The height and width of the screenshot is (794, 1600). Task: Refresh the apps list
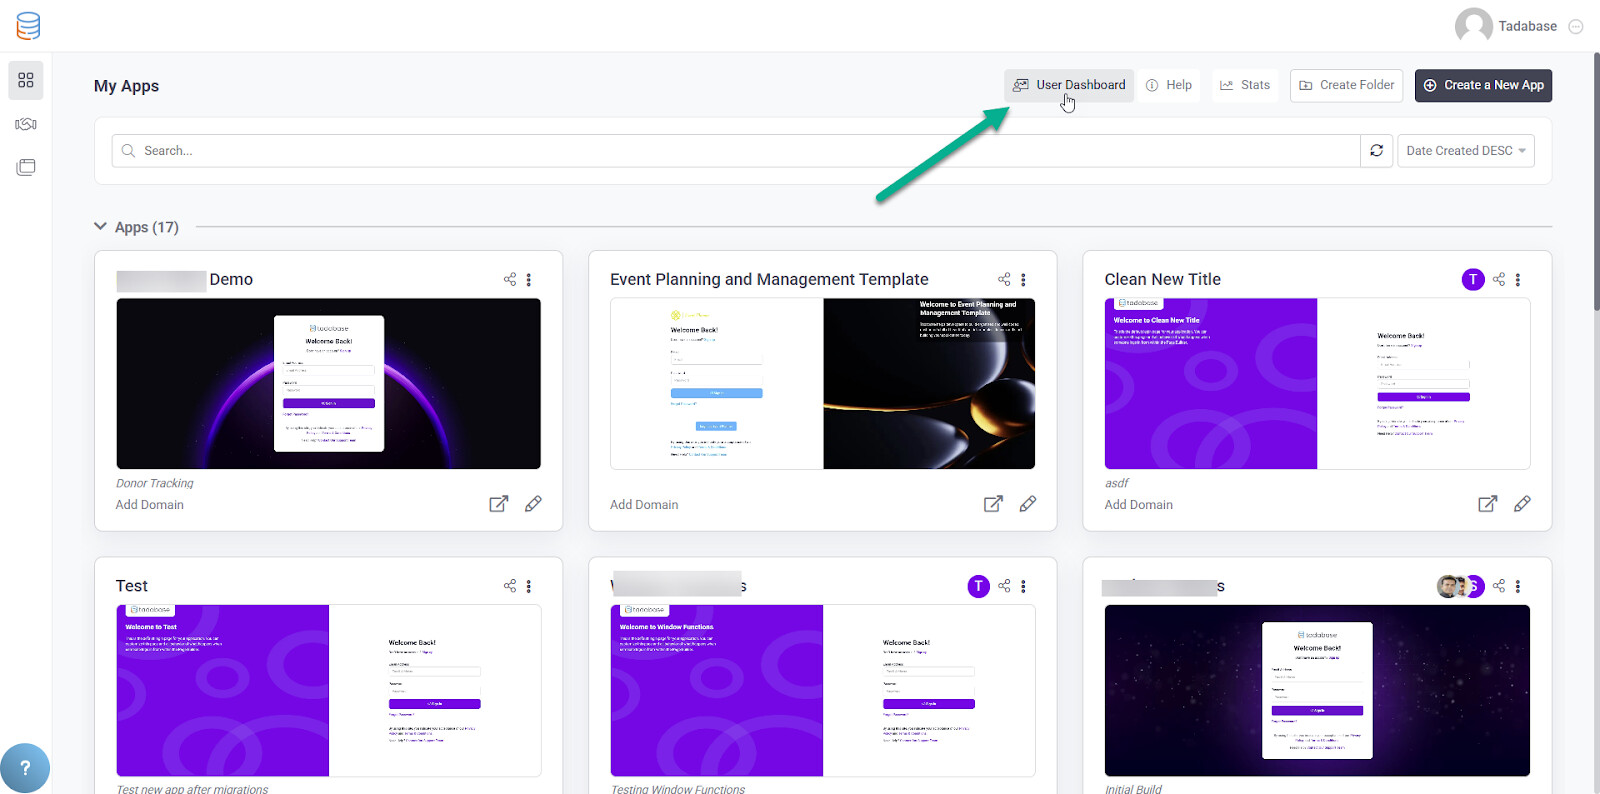(1376, 151)
